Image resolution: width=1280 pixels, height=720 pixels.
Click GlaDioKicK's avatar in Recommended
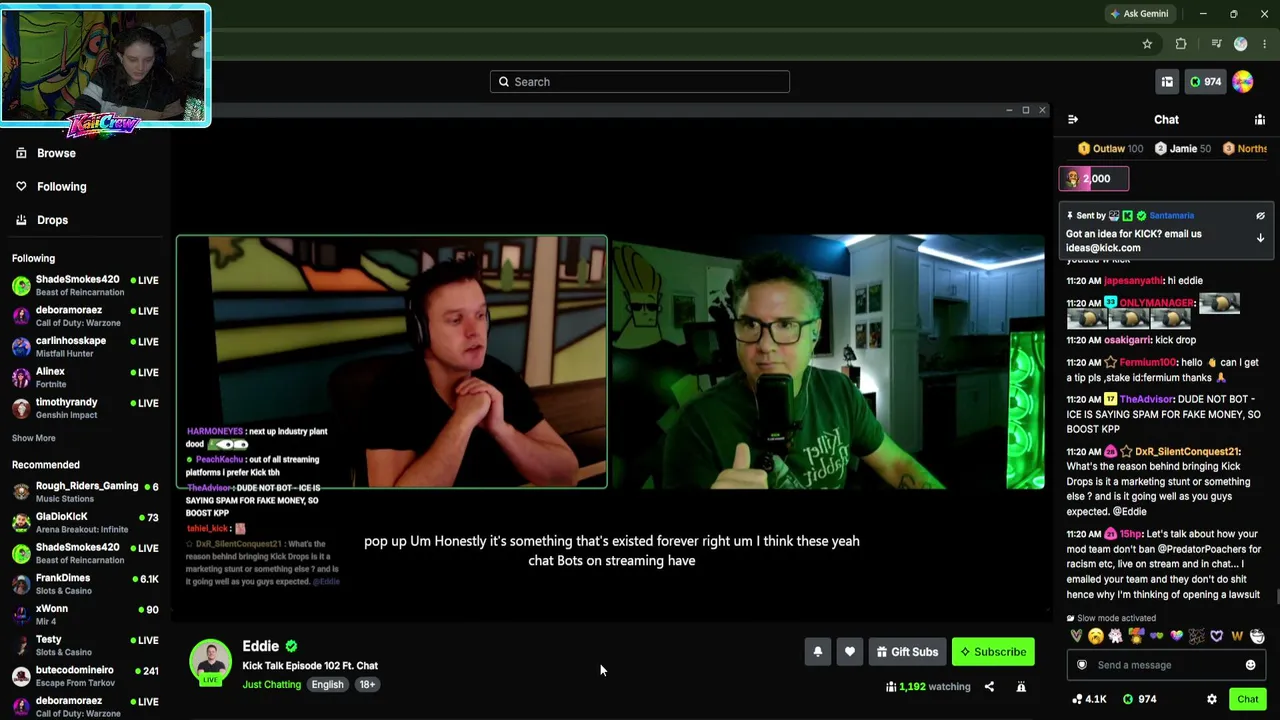pos(21,522)
